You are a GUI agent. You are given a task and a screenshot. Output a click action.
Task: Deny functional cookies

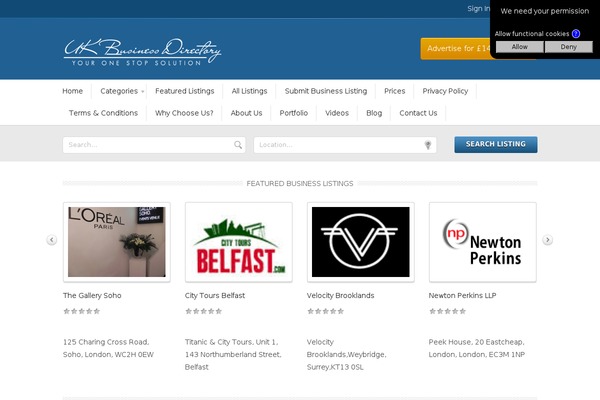click(569, 47)
